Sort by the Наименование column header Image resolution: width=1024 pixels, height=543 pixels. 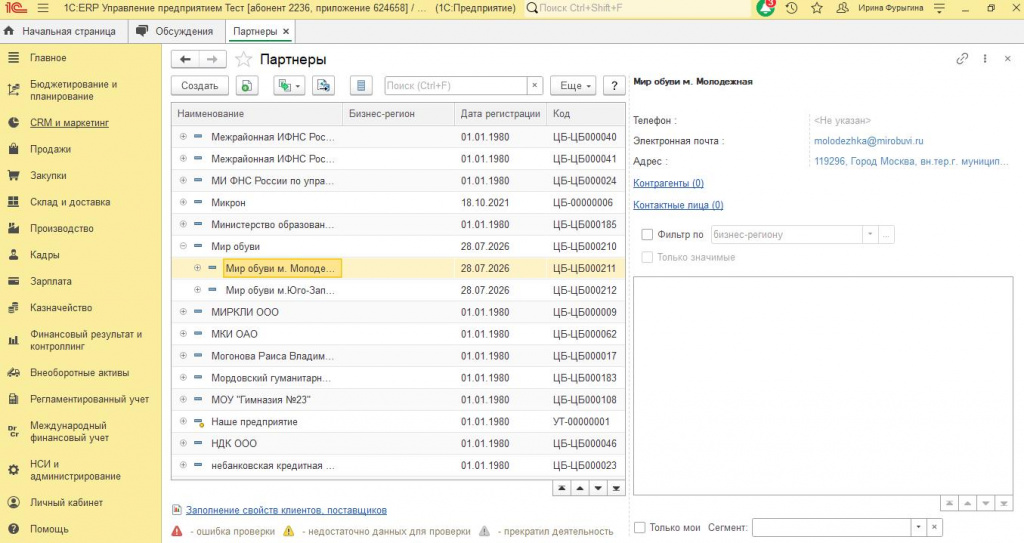(257, 114)
